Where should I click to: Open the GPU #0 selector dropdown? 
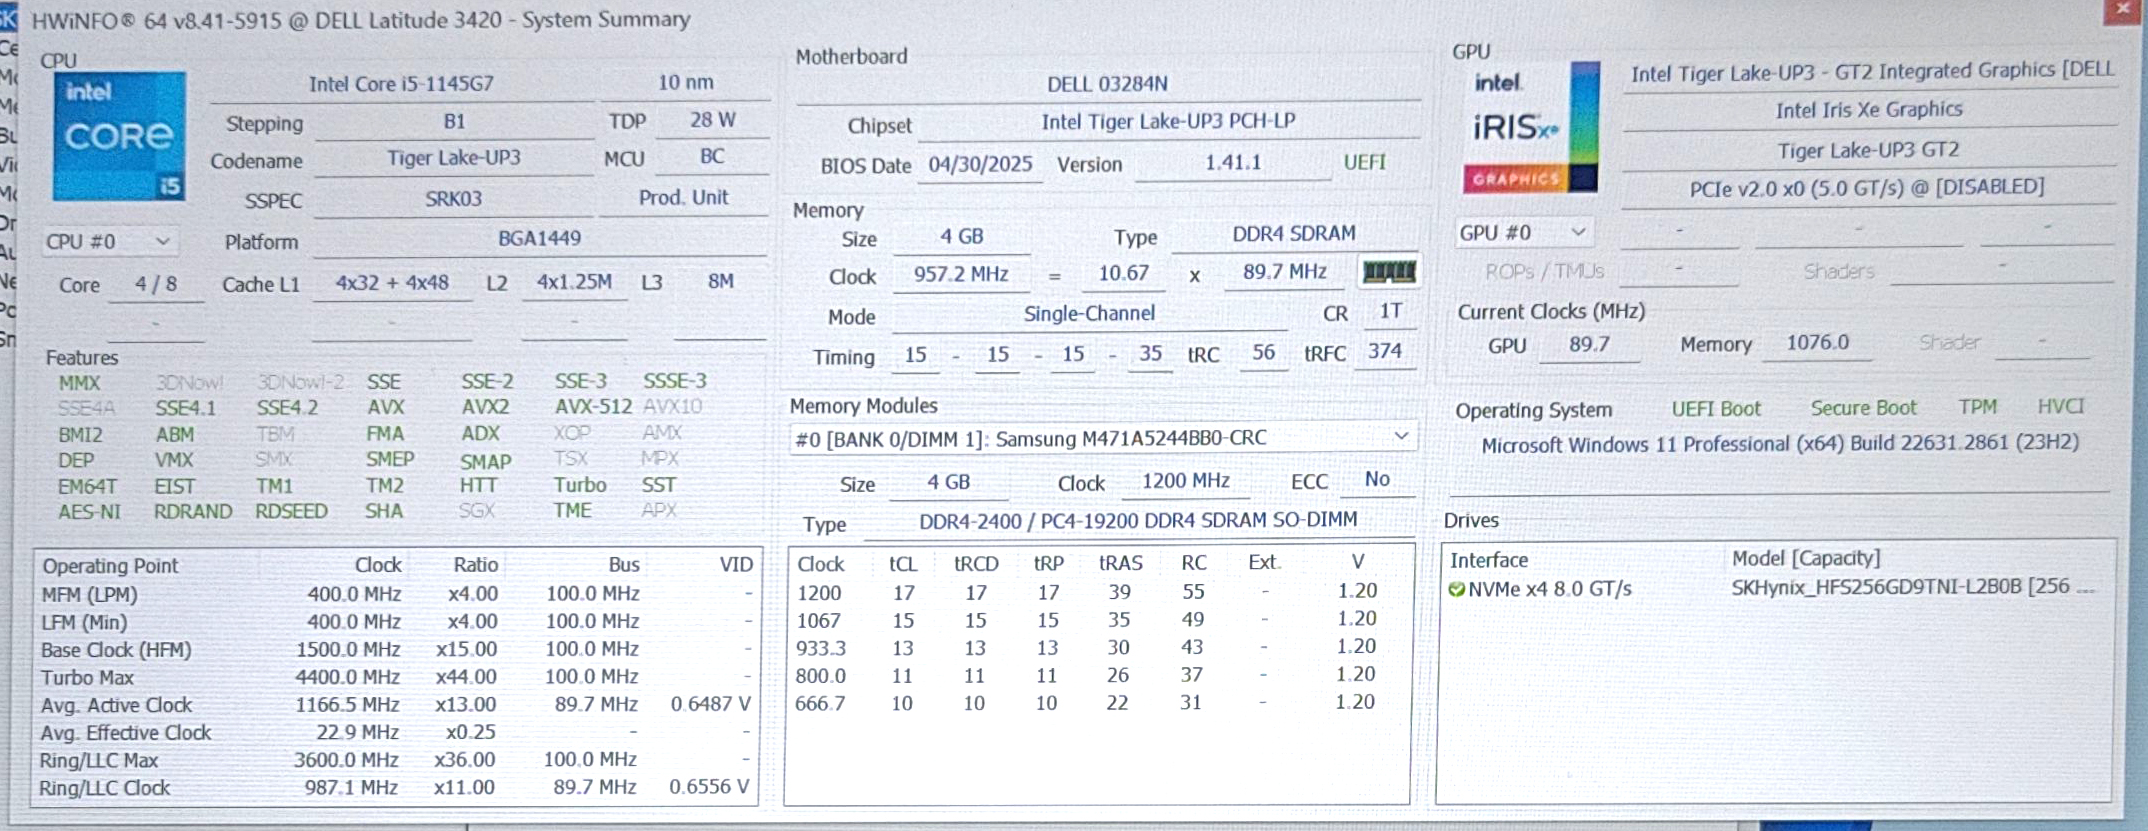tap(1523, 233)
